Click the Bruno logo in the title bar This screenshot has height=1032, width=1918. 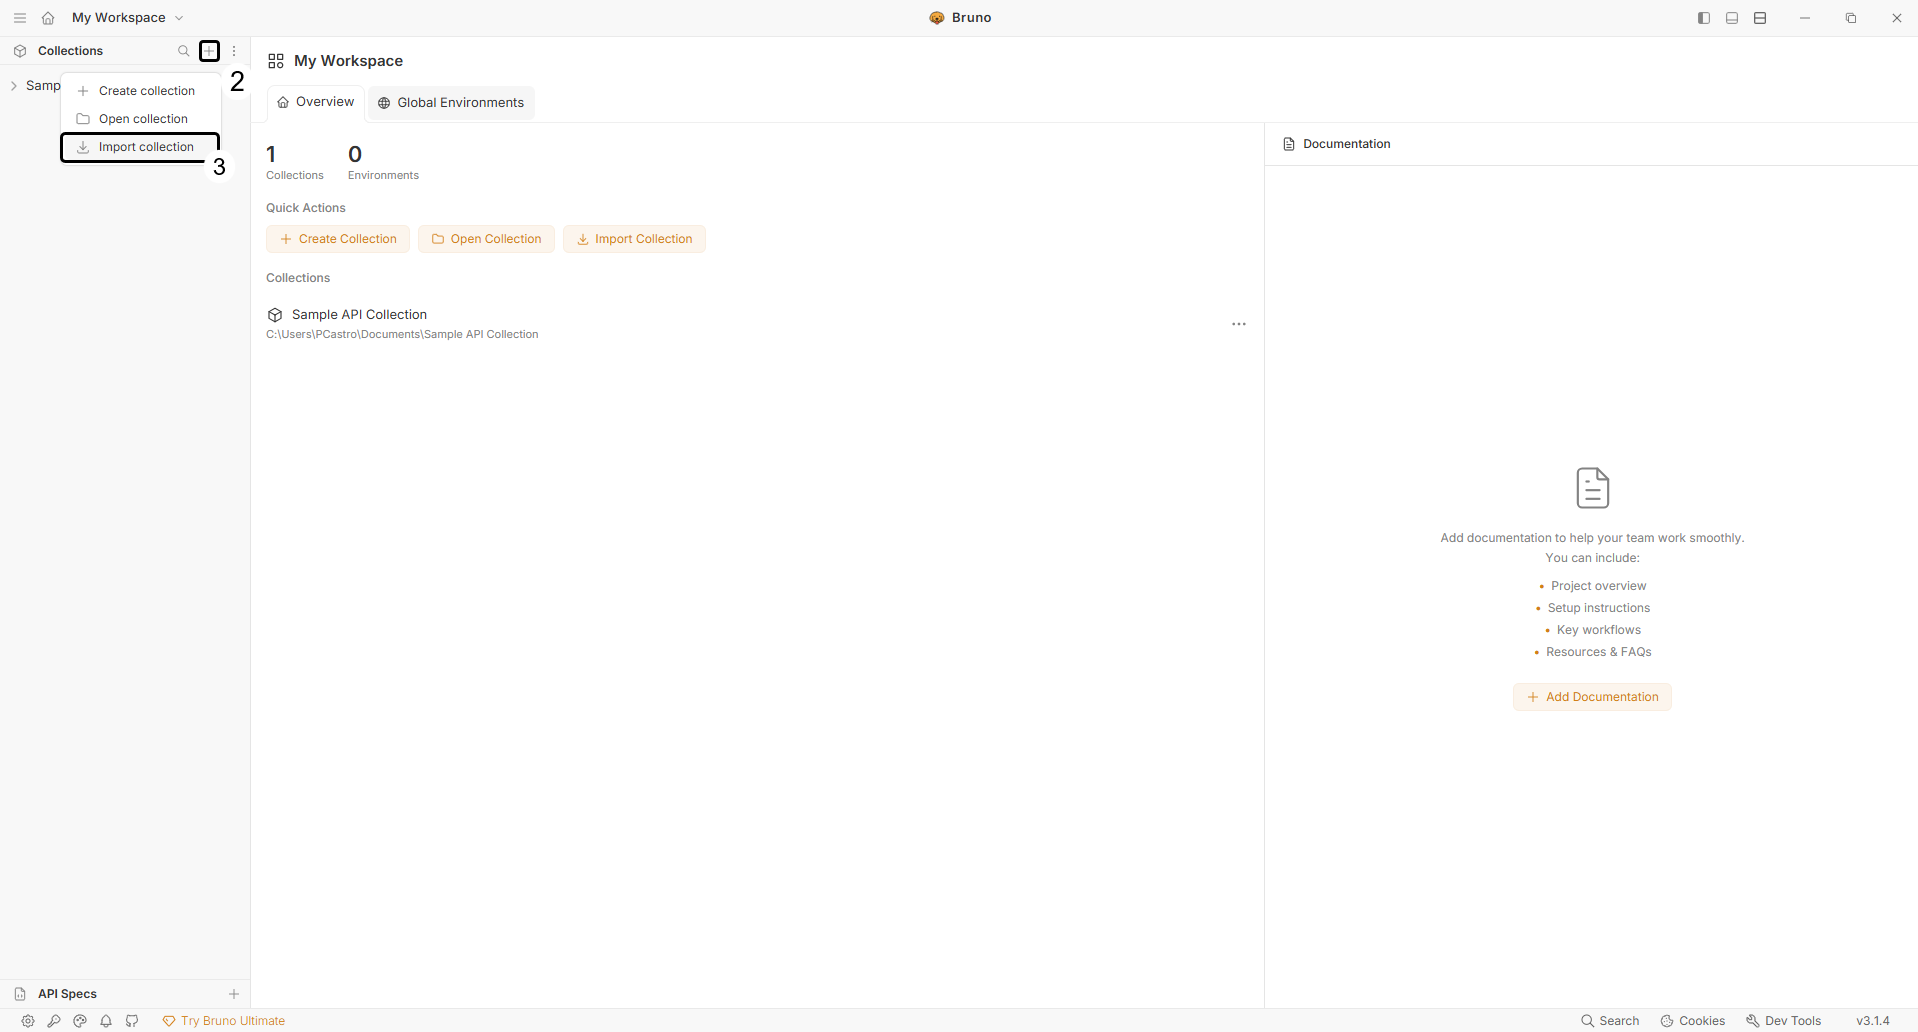click(x=937, y=18)
